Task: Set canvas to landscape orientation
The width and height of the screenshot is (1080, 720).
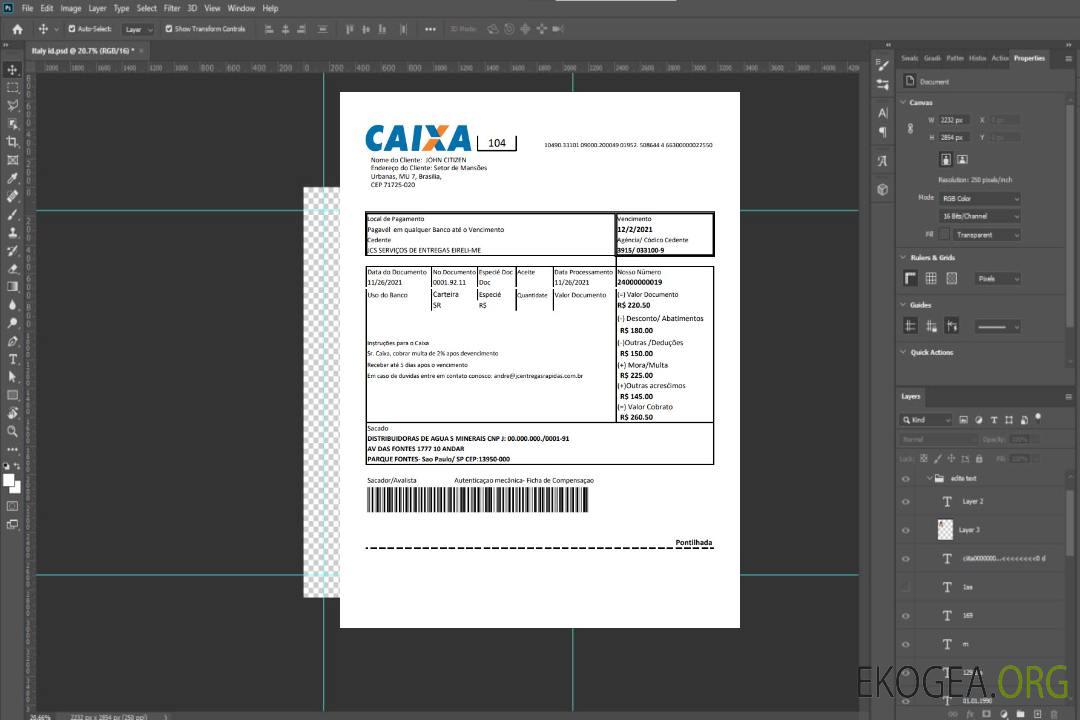Action: [962, 160]
